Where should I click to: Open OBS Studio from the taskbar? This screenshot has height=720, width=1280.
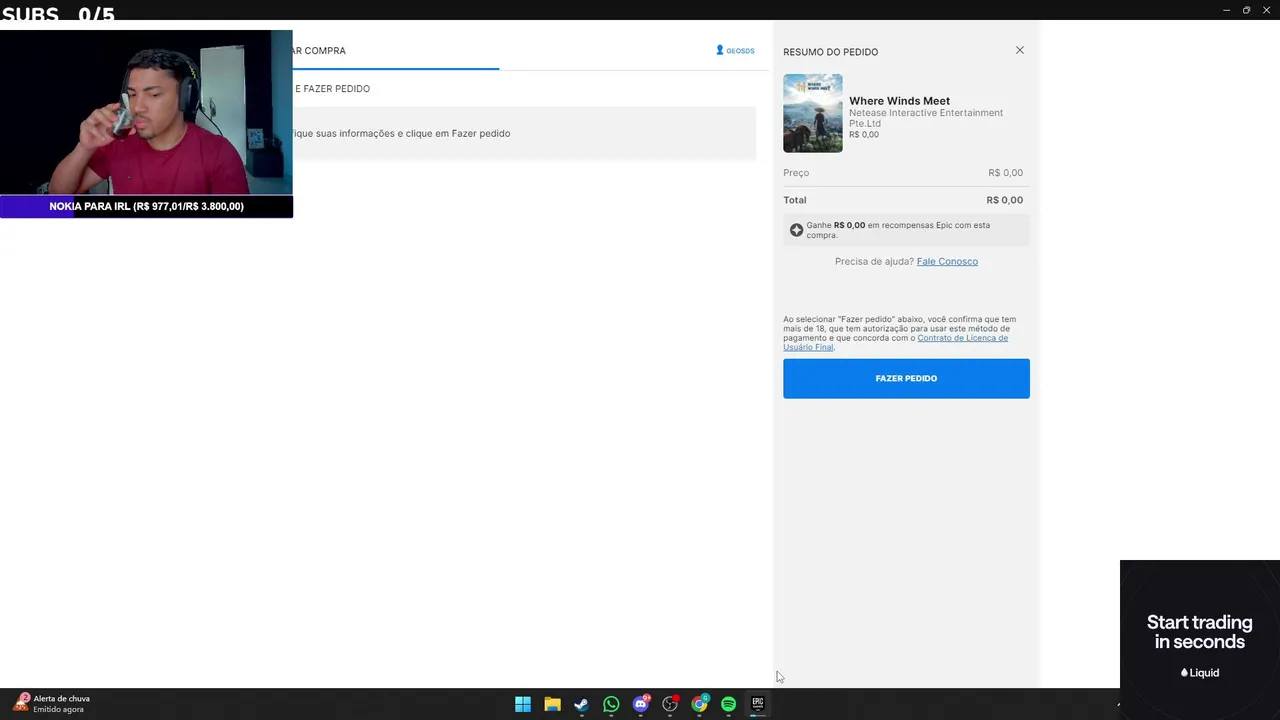(x=670, y=704)
